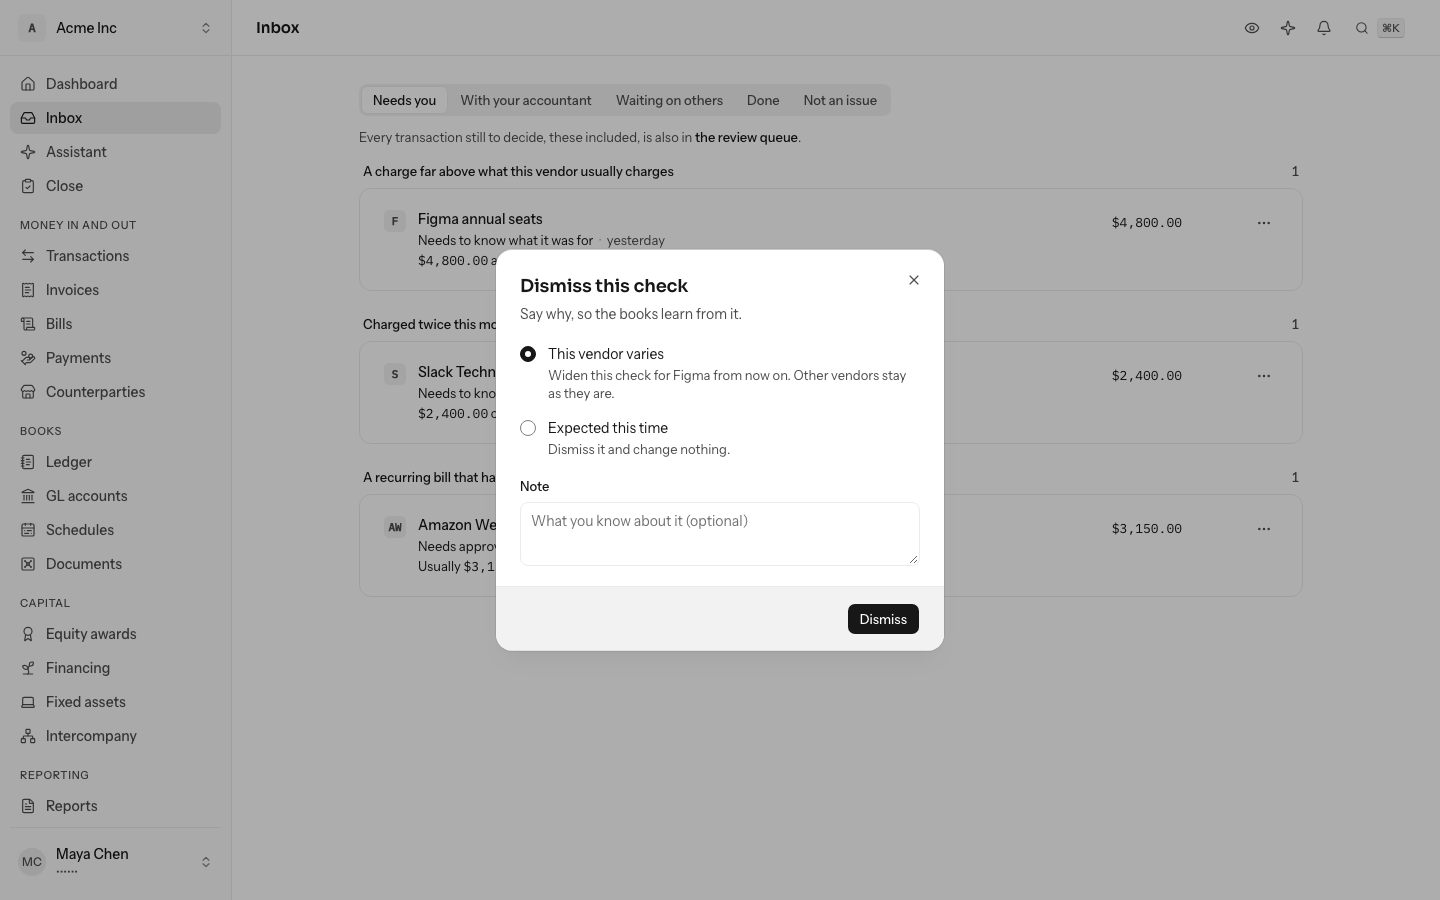The width and height of the screenshot is (1440, 900).
Task: Open the GL accounts page
Action: coord(116,496)
